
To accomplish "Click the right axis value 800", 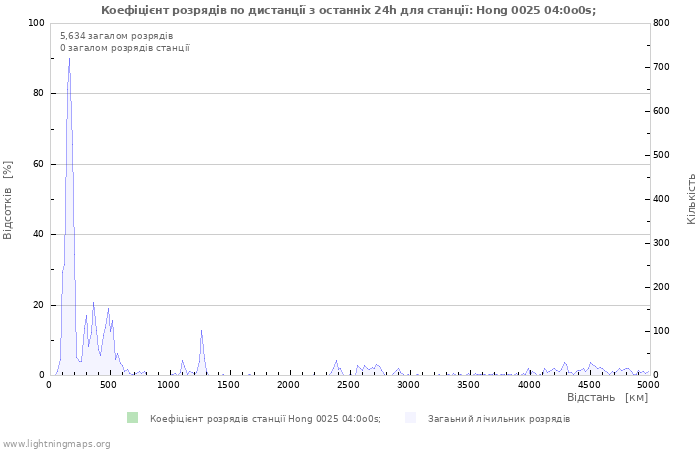I will (x=662, y=23).
